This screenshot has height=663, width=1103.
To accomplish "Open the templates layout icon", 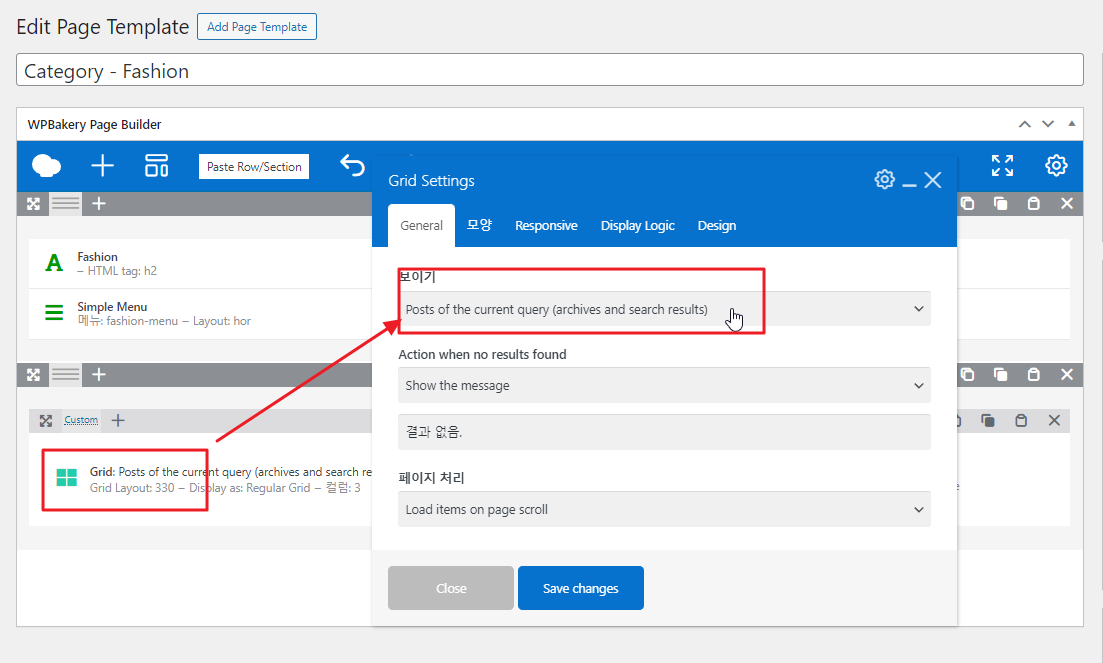I will pyautogui.click(x=156, y=166).
